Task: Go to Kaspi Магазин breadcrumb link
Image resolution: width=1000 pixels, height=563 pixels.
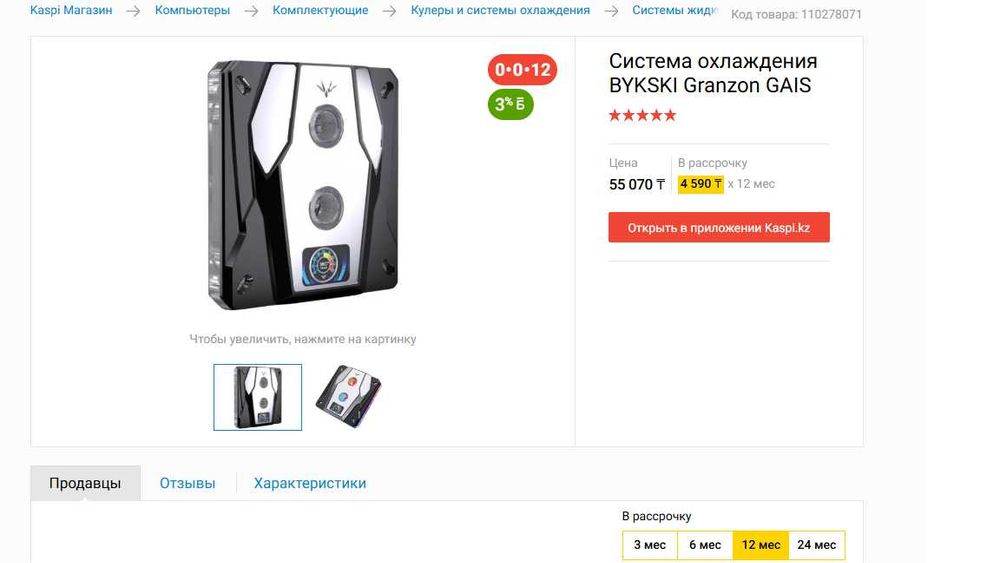Action: (71, 10)
